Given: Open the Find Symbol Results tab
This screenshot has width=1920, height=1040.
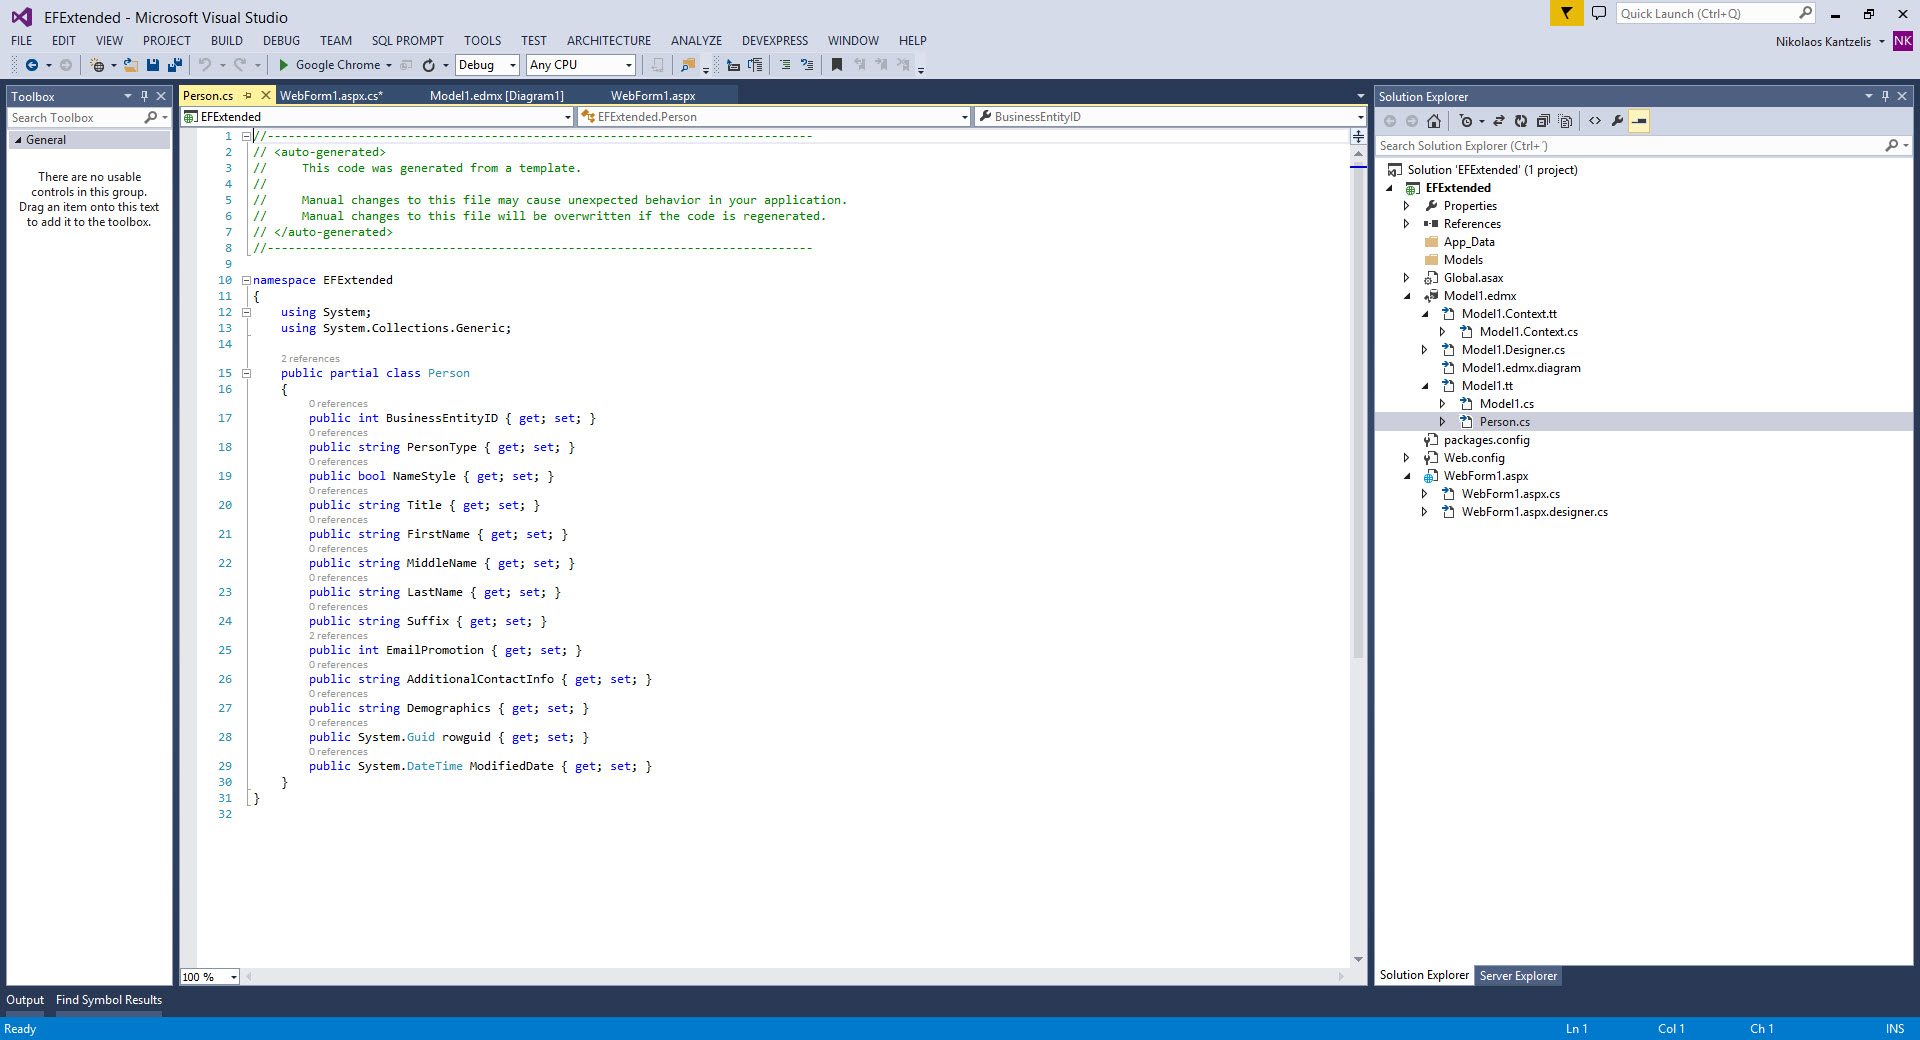Looking at the screenshot, I should [x=109, y=1000].
